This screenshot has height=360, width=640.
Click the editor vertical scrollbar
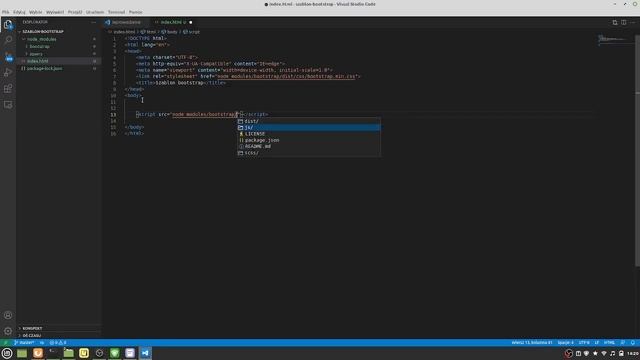click(638, 151)
